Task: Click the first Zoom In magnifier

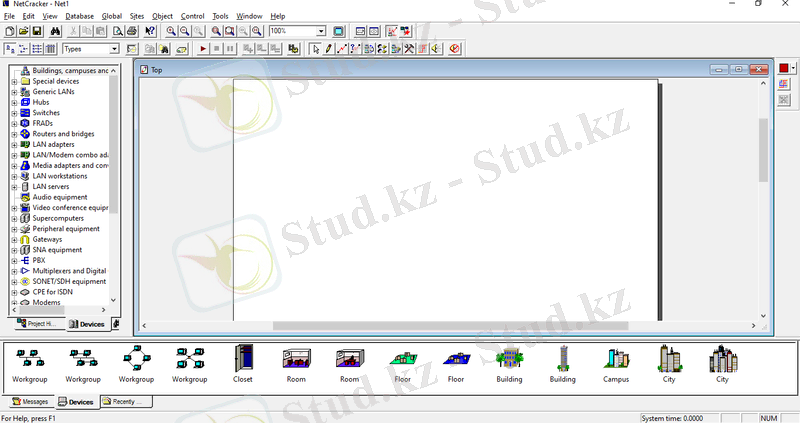Action: pyautogui.click(x=171, y=32)
